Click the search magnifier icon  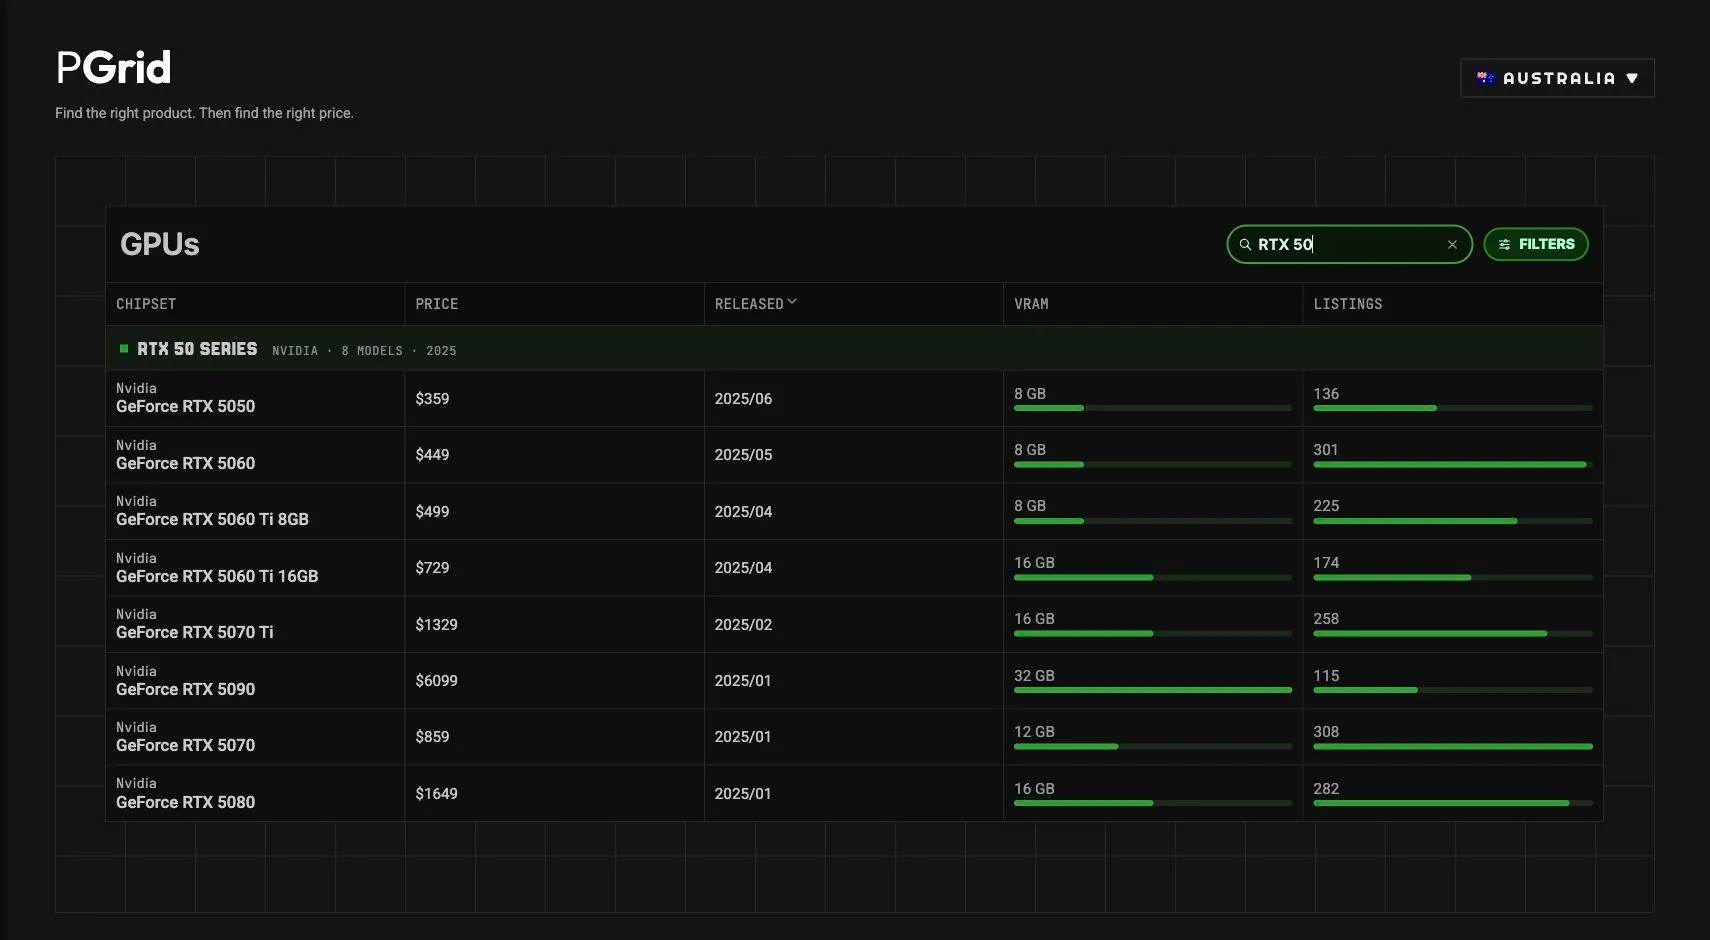(1245, 244)
